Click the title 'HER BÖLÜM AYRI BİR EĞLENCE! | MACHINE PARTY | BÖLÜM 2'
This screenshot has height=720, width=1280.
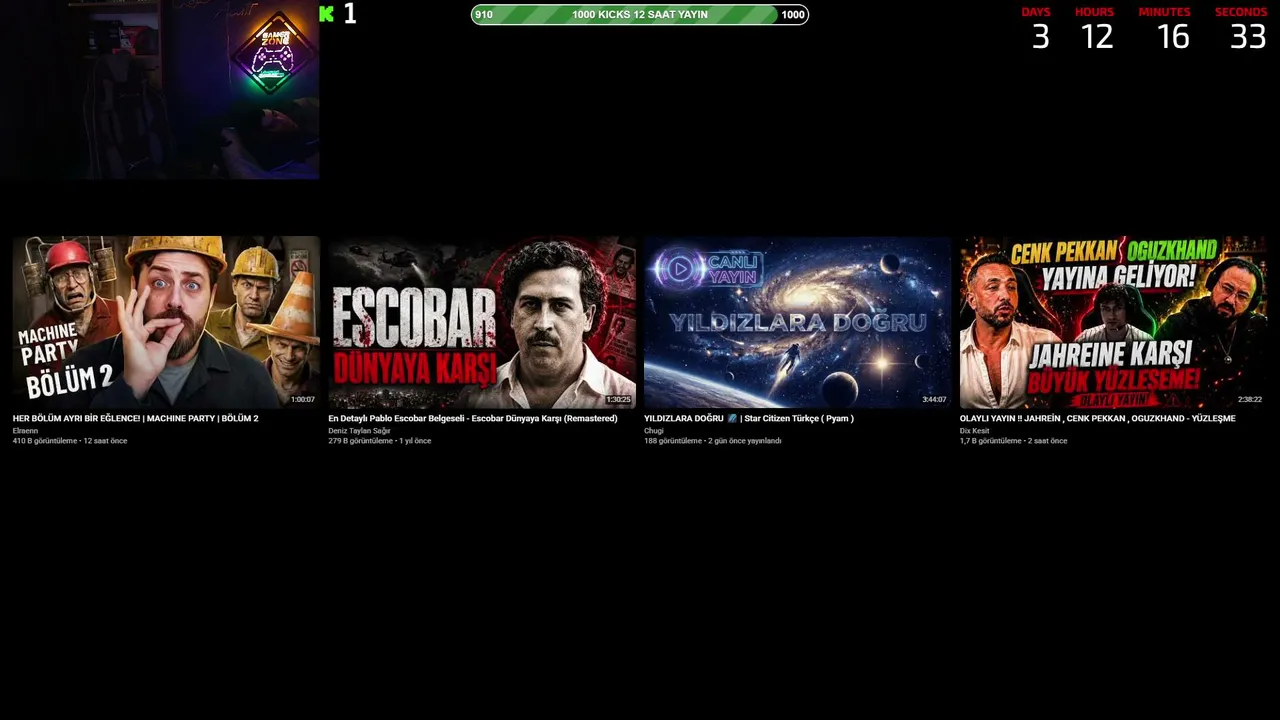pyautogui.click(x=136, y=419)
